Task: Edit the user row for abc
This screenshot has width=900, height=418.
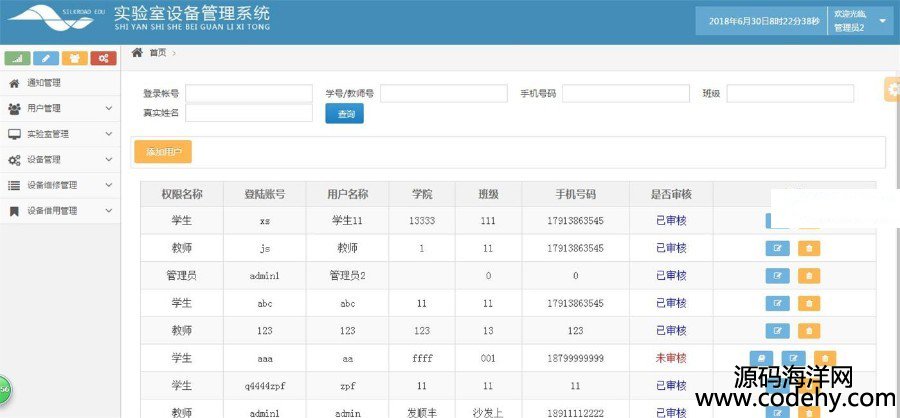Action: point(777,303)
